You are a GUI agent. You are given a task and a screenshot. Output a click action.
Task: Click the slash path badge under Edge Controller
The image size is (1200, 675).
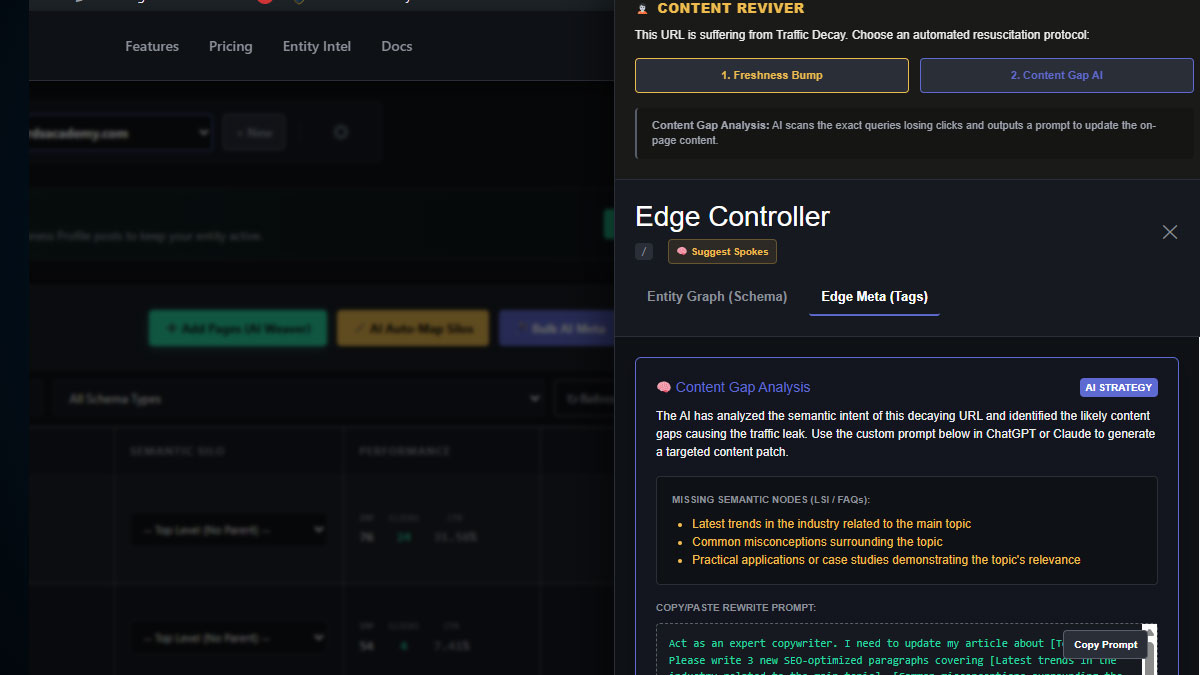click(x=644, y=252)
